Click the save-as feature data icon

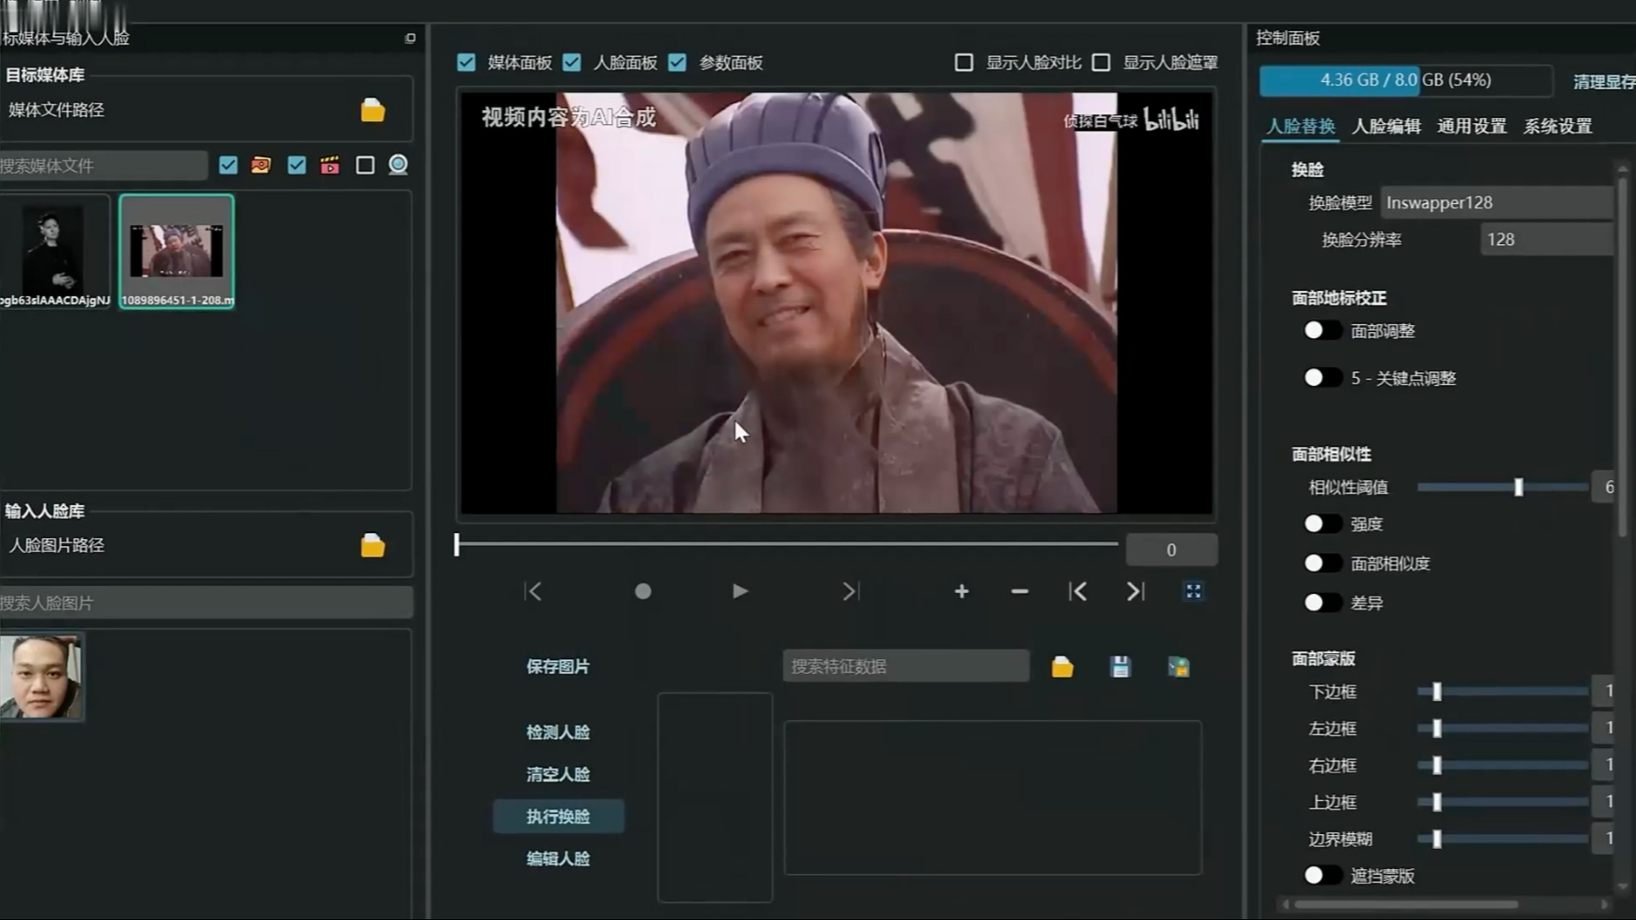point(1178,667)
